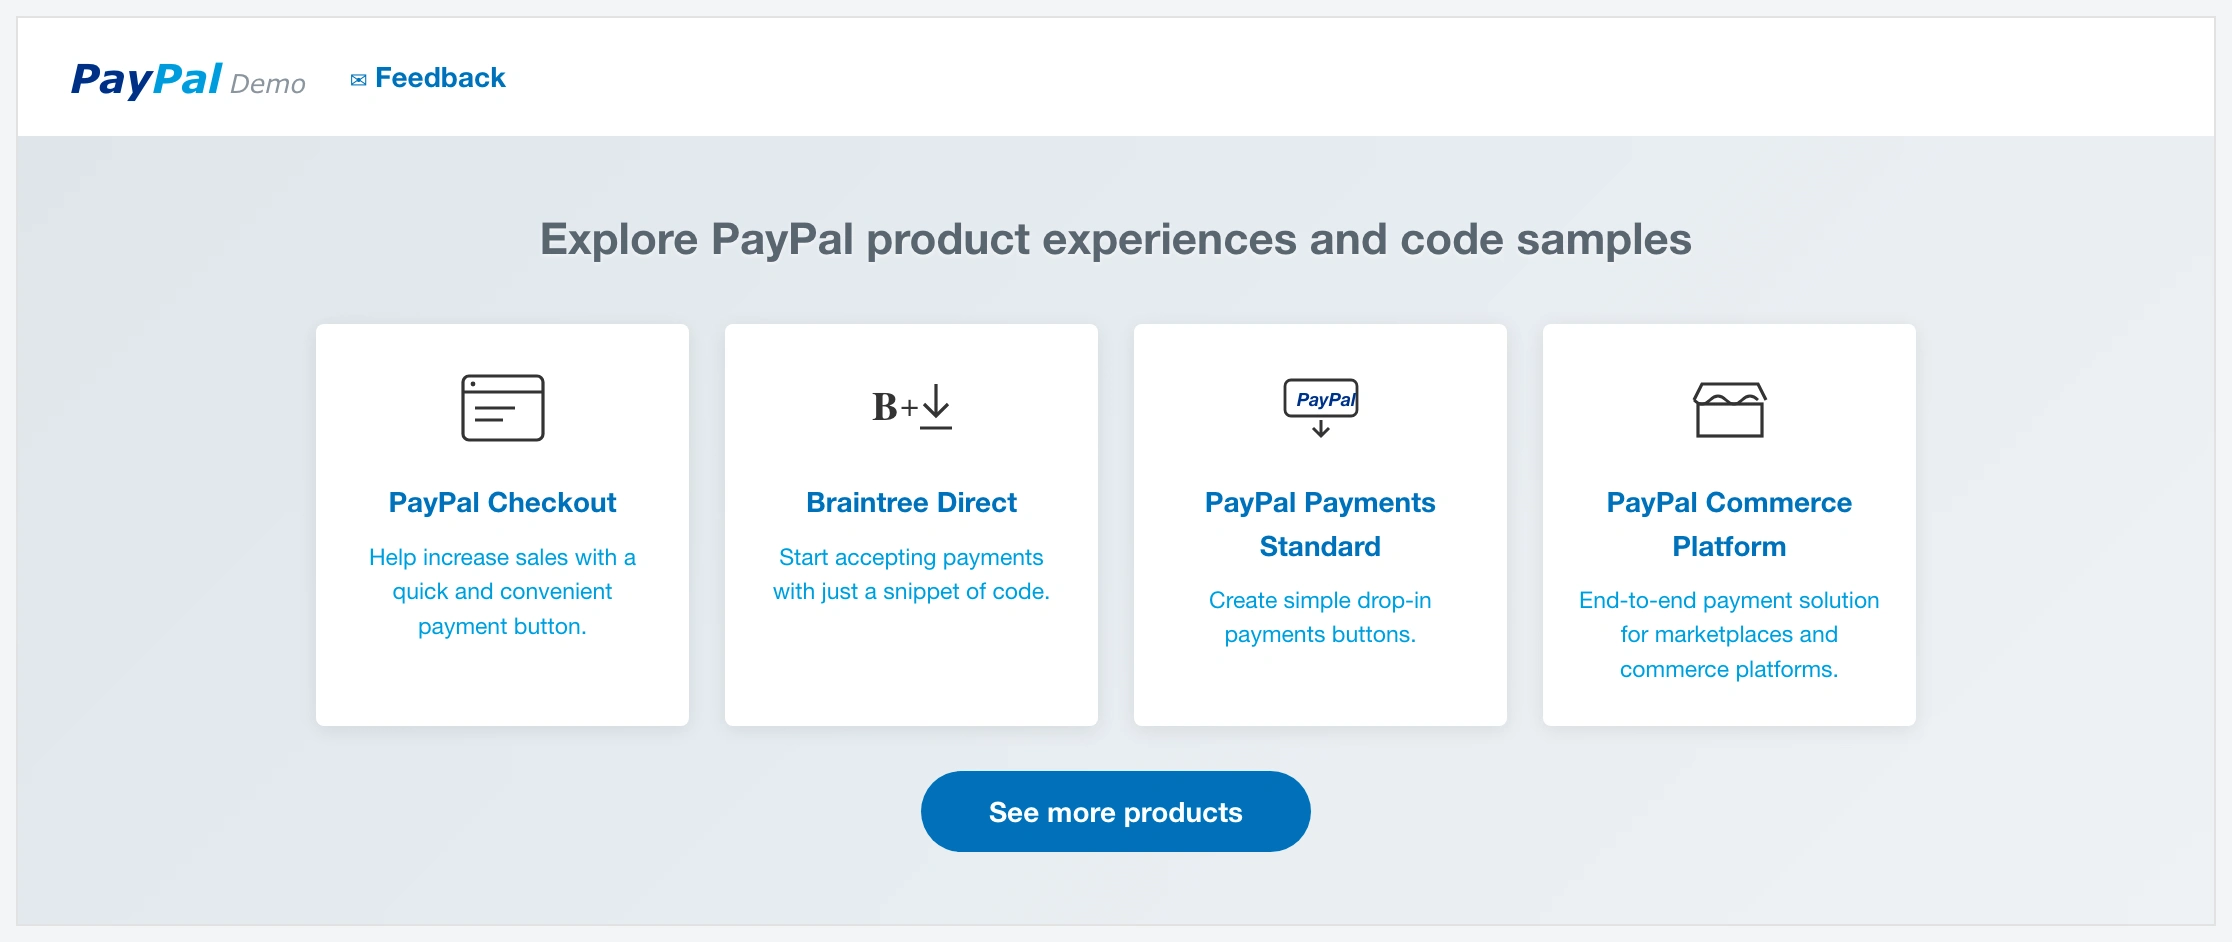This screenshot has height=942, width=2232.
Task: Click the PayPal Checkout card window icon
Action: tap(503, 408)
